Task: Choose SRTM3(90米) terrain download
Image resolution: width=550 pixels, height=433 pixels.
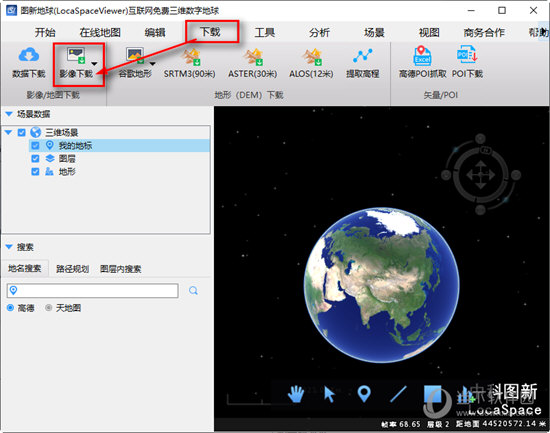Action: (189, 63)
